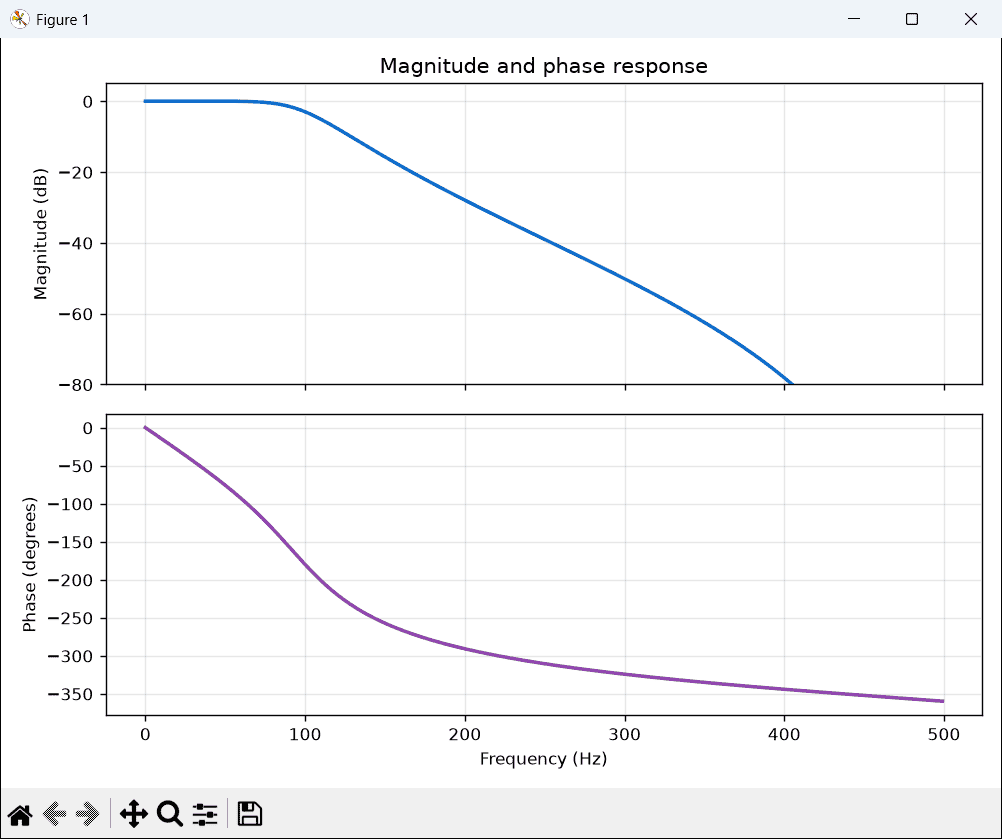Screen dimensions: 1002x839
Task: Reset the plot with the Home icon
Action: pyautogui.click(x=20, y=815)
